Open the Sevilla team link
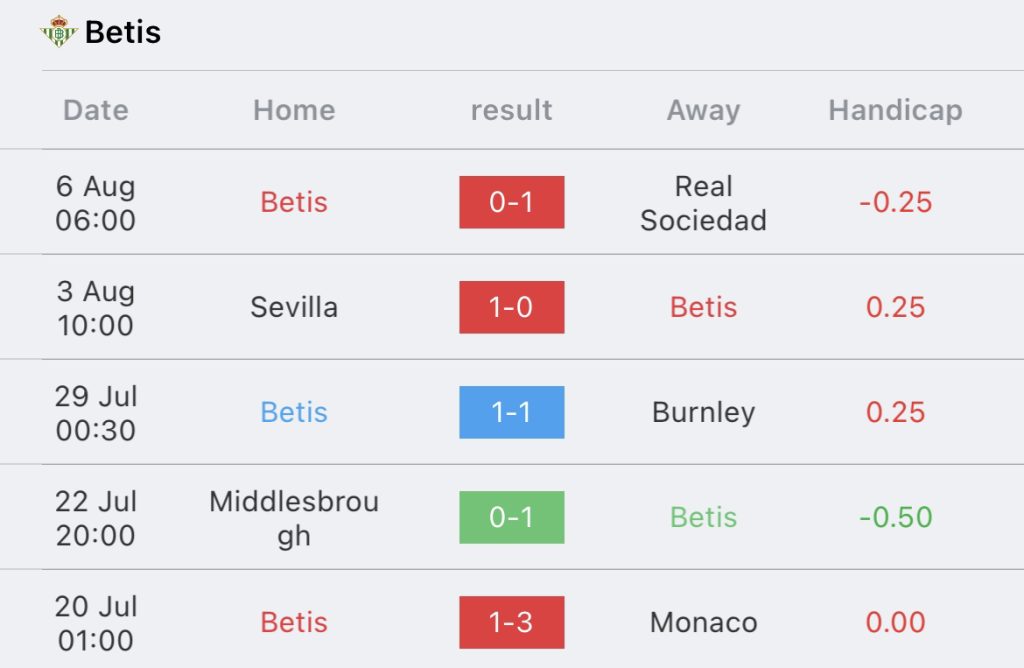Screen dimensions: 1024x668 pos(294,307)
